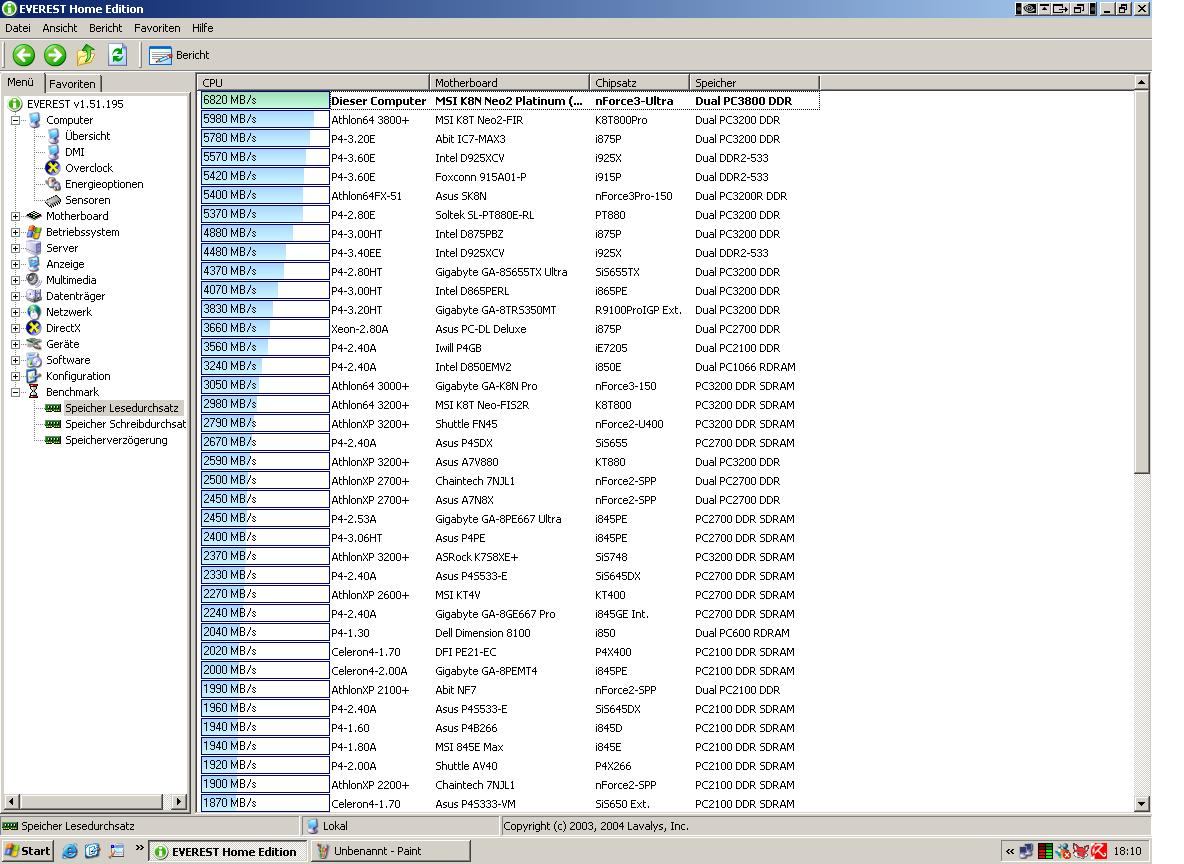Select the DMI item icon
This screenshot has height=864, width=1184.
coord(53,152)
